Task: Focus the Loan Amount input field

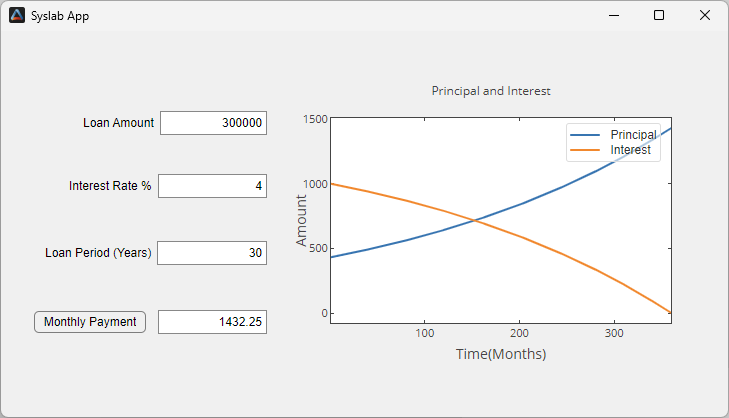Action: click(x=213, y=123)
